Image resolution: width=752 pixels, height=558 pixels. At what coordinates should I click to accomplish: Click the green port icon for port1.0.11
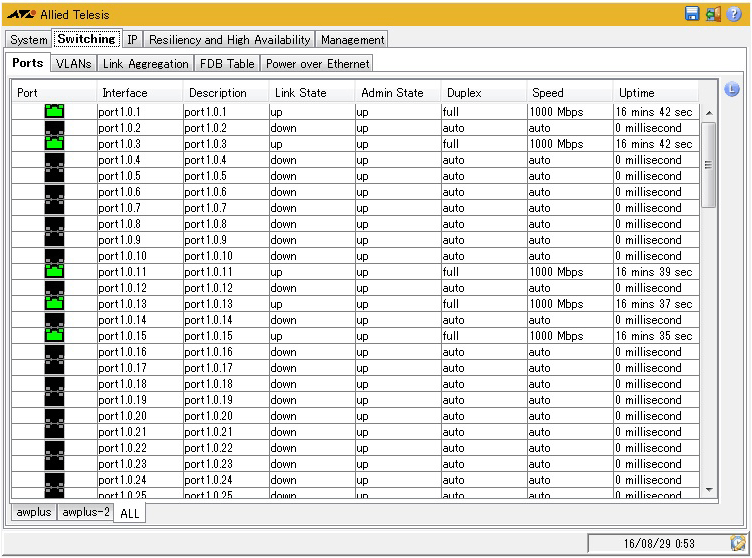(54, 271)
